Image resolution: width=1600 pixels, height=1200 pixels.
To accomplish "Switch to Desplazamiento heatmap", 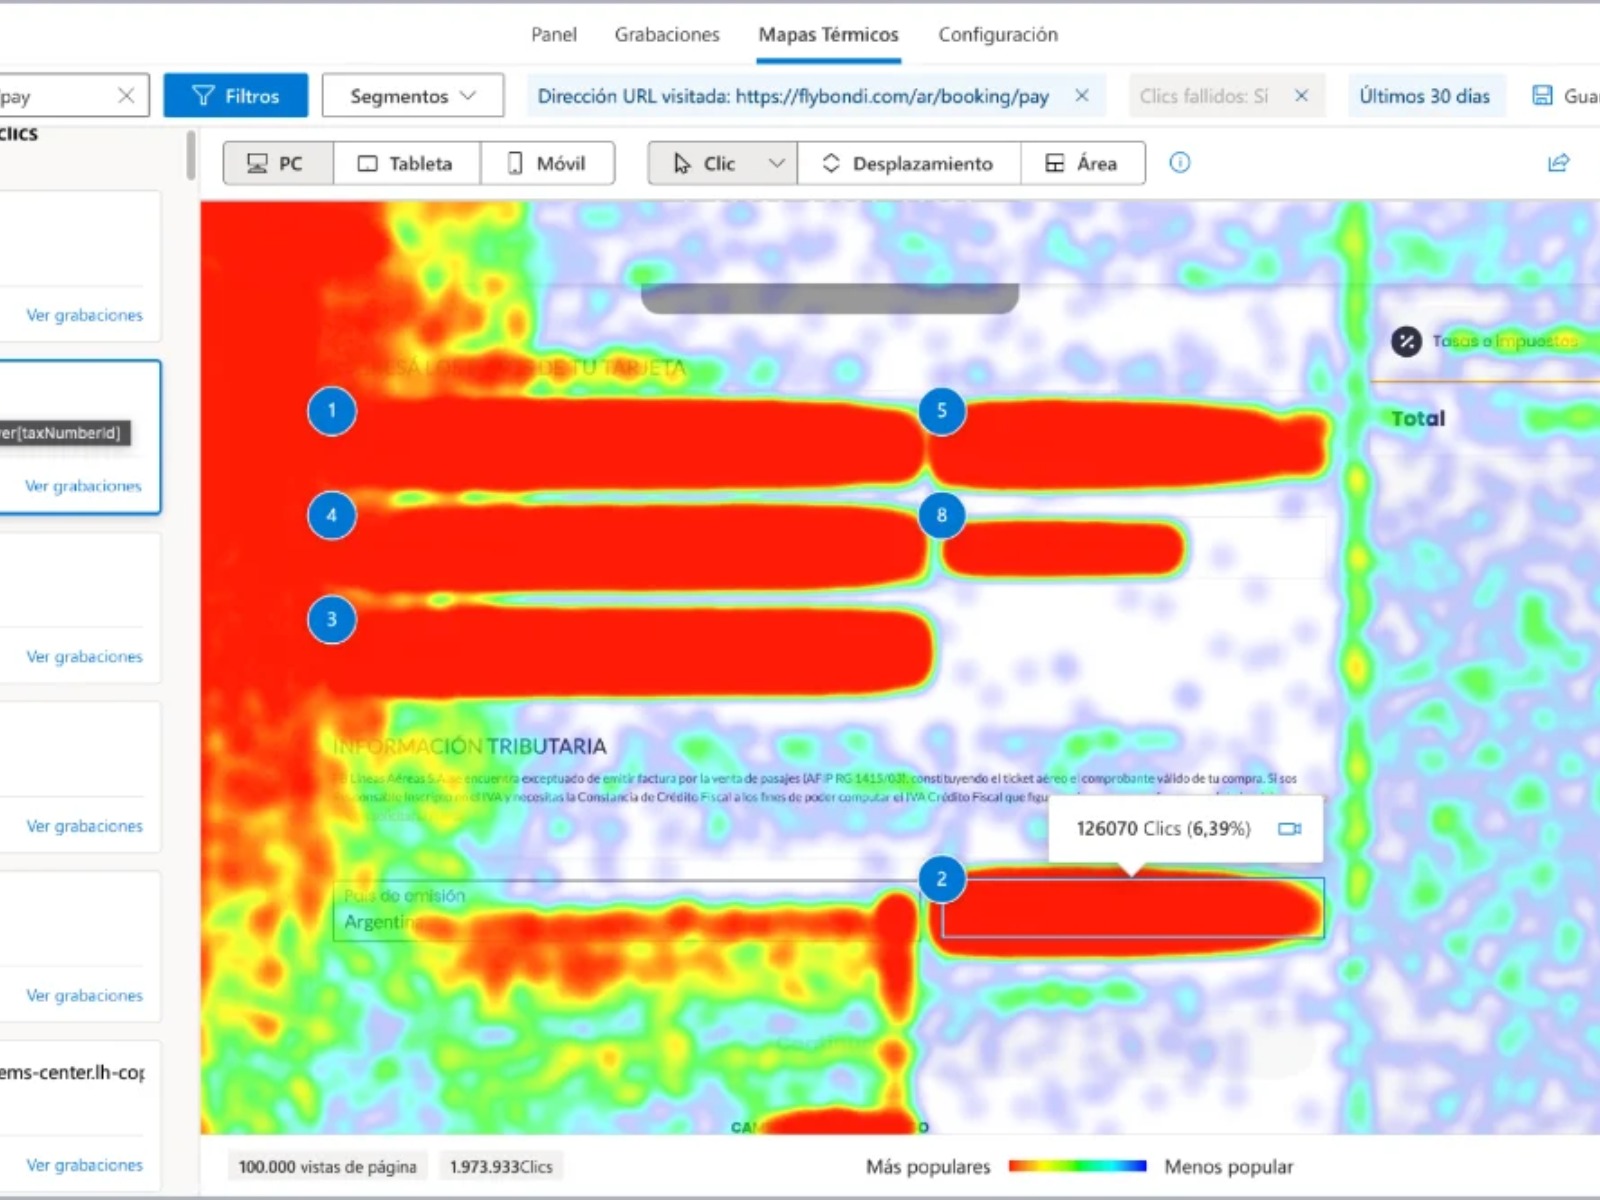I will point(909,163).
